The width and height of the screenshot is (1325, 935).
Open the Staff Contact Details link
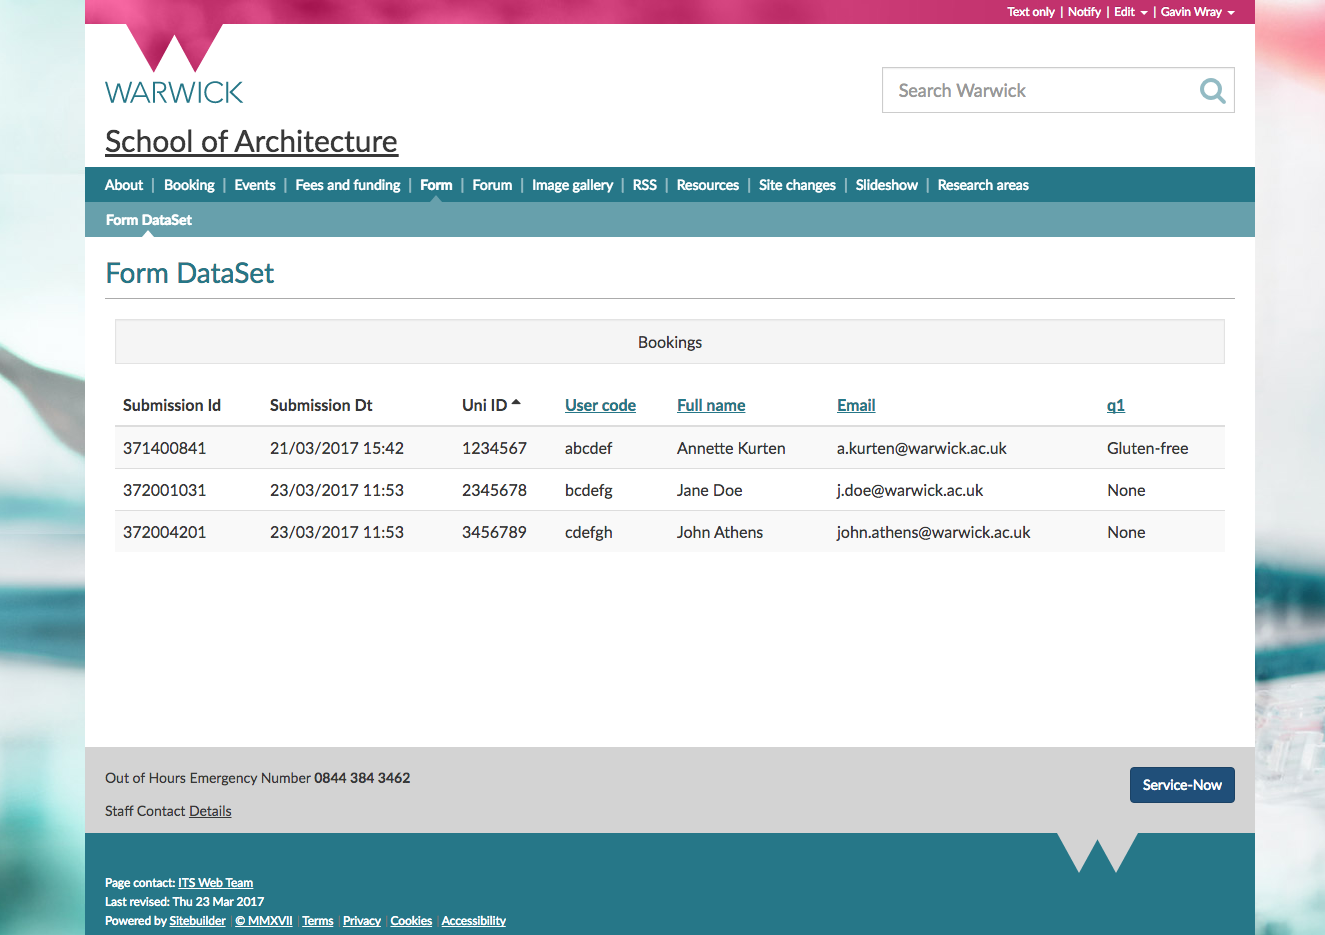pos(210,811)
